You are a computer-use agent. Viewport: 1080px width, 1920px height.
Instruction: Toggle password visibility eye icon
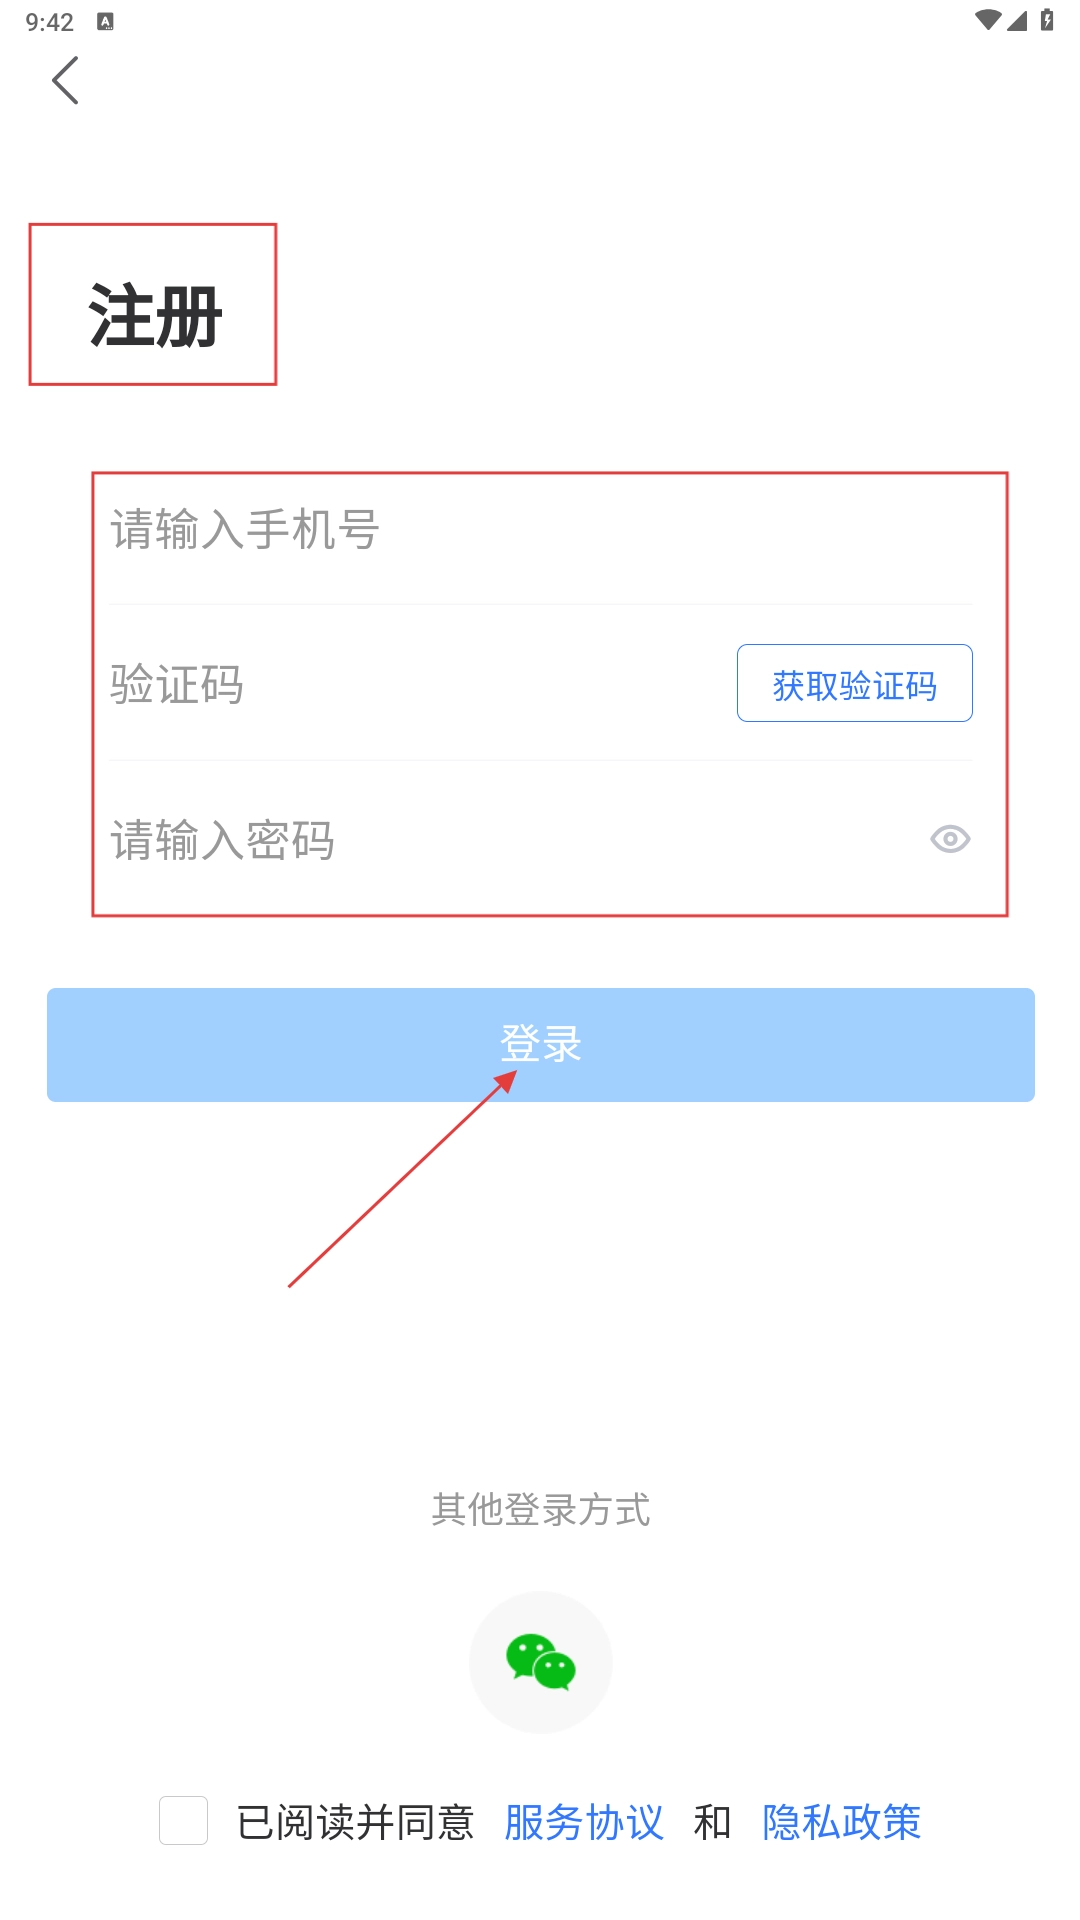950,839
